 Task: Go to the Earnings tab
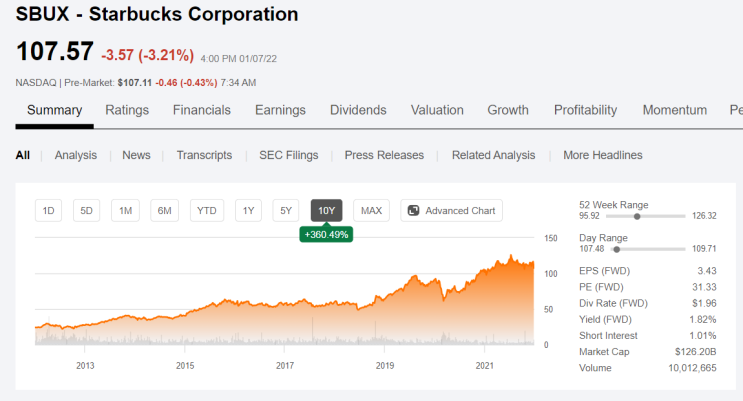[281, 110]
